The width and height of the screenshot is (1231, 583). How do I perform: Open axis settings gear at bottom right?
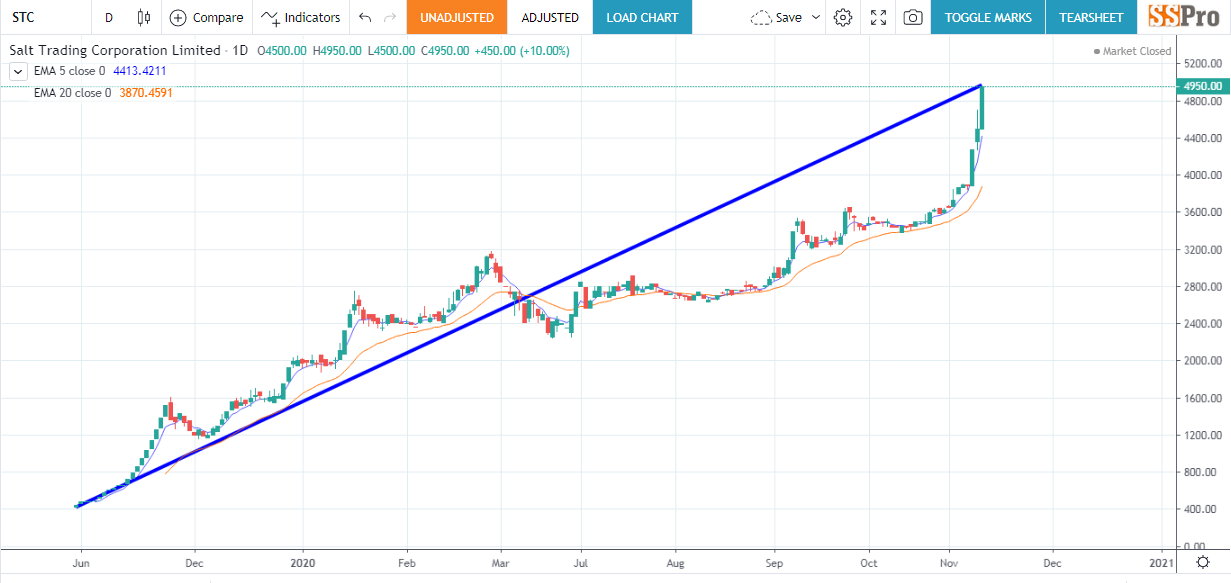(1203, 561)
